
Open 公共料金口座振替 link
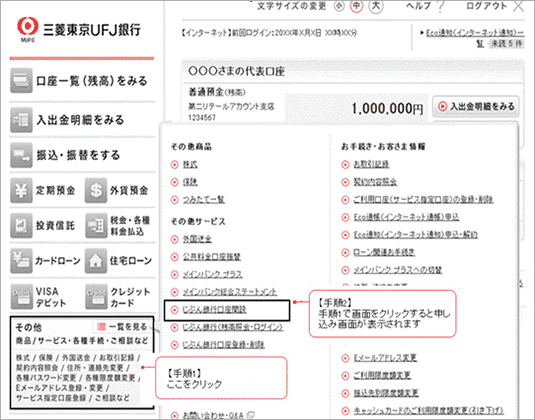point(212,257)
